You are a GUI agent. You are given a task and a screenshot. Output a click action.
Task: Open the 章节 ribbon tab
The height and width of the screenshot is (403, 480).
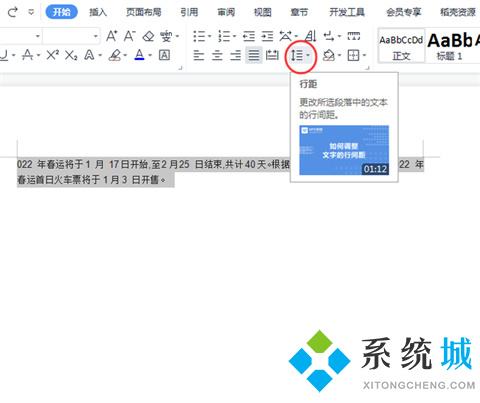click(x=299, y=12)
